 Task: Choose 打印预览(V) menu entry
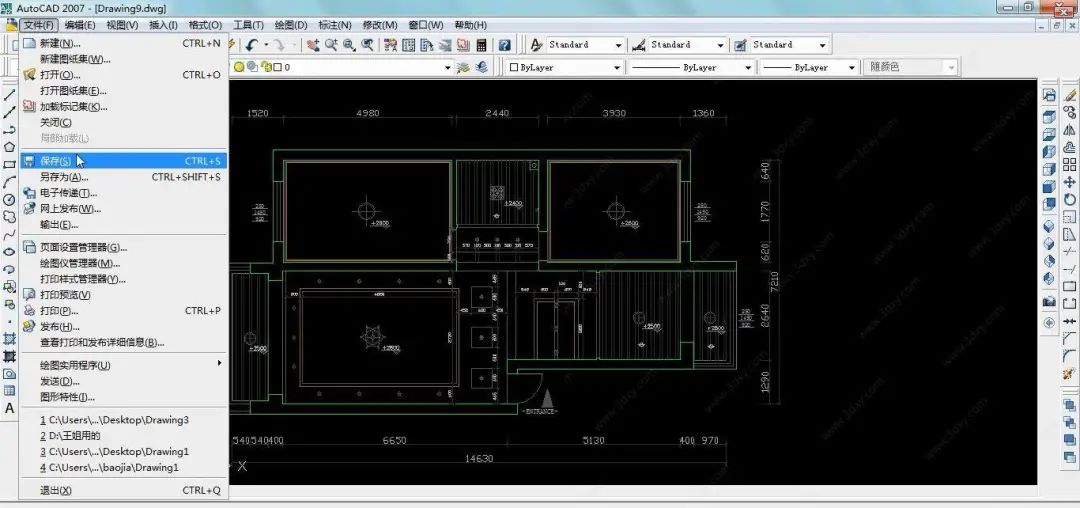pos(124,295)
